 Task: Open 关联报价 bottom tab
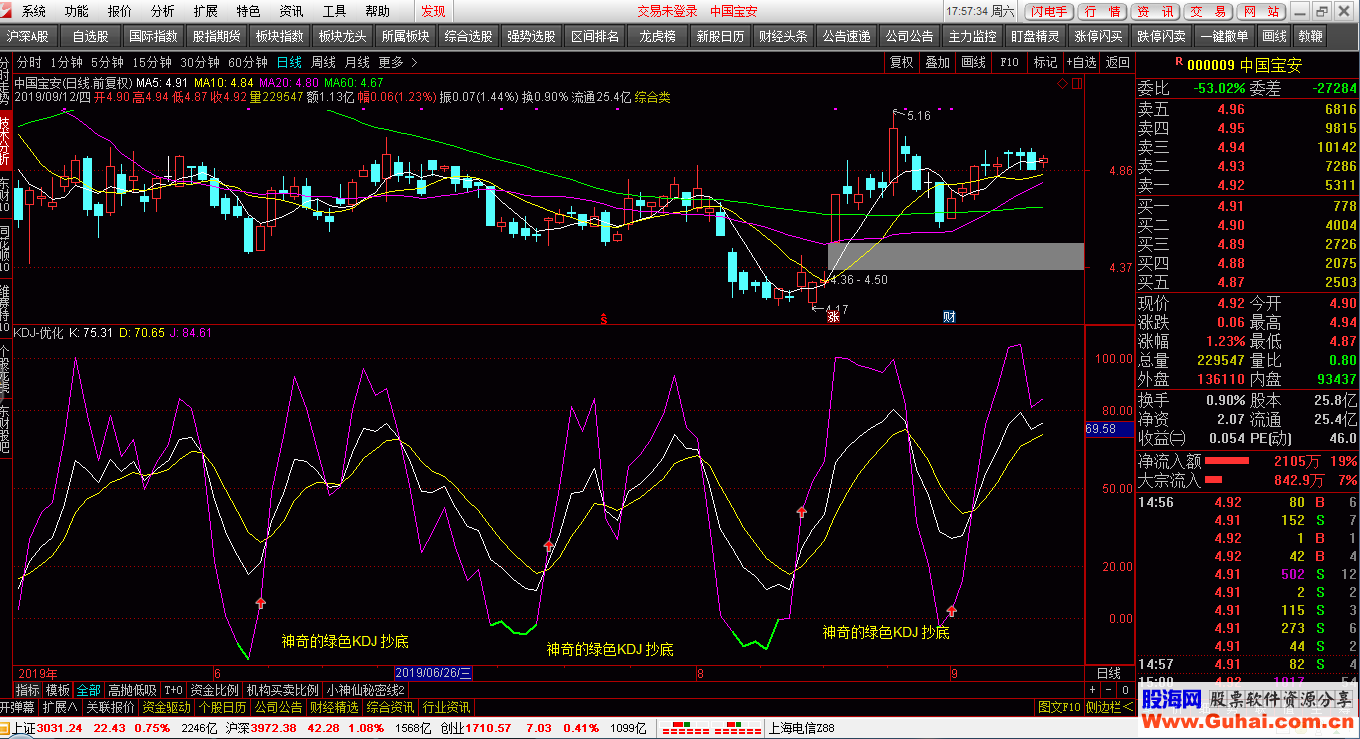point(110,706)
